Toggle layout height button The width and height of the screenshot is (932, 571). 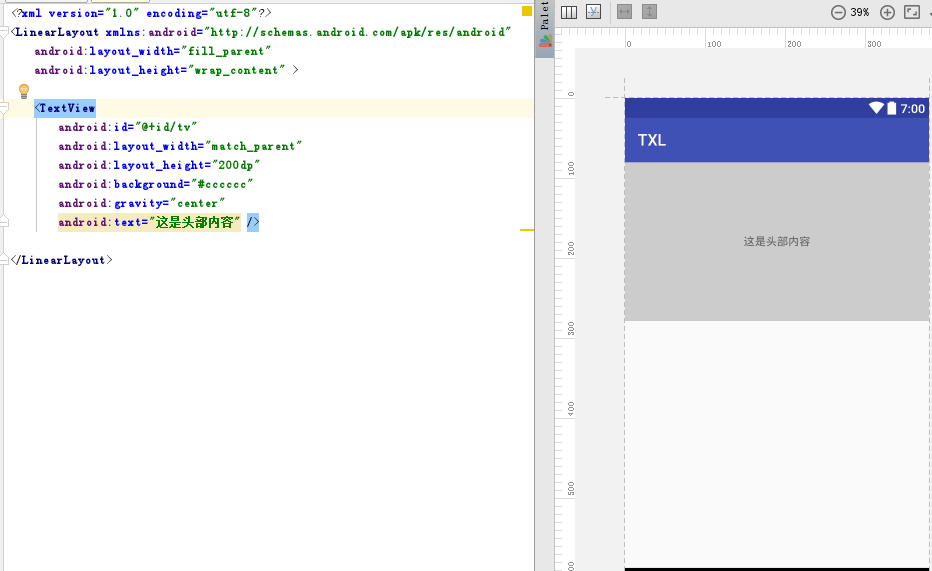click(649, 12)
